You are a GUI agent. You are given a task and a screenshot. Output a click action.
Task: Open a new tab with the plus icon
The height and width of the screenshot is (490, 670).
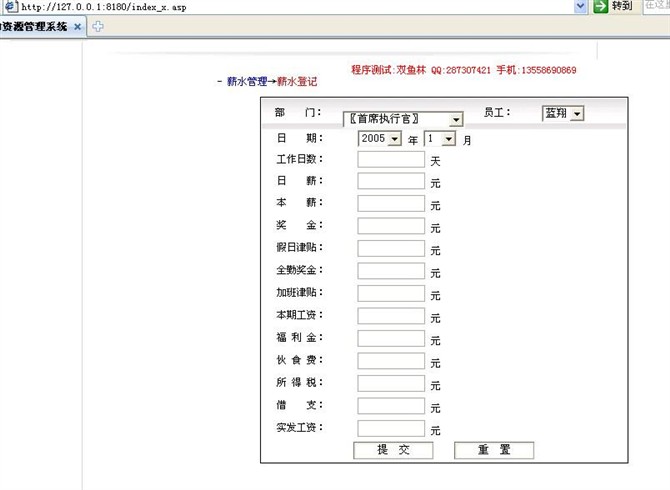(97, 26)
